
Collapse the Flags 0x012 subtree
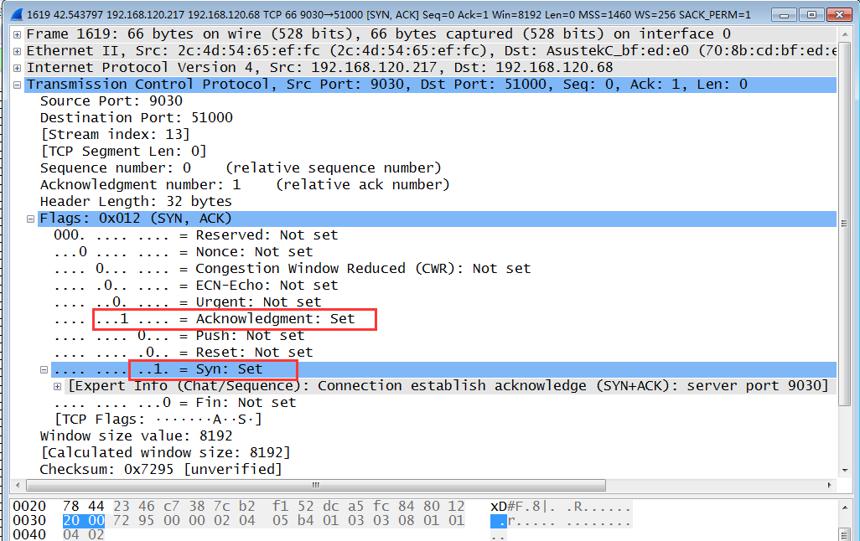[x=31, y=219]
